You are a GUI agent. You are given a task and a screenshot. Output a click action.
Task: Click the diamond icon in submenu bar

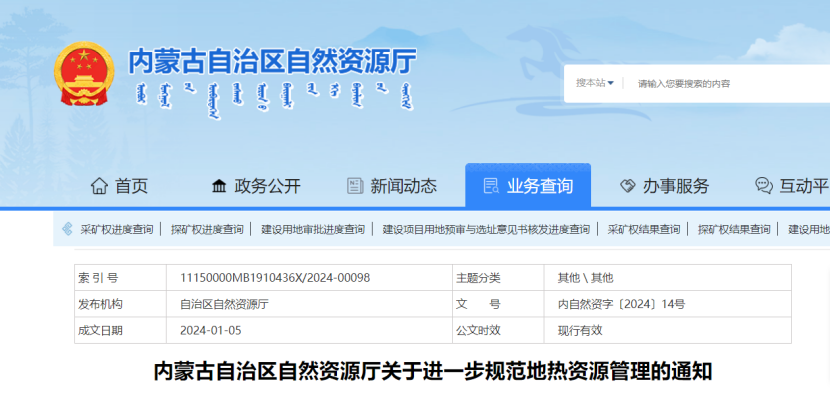pyautogui.click(x=67, y=229)
